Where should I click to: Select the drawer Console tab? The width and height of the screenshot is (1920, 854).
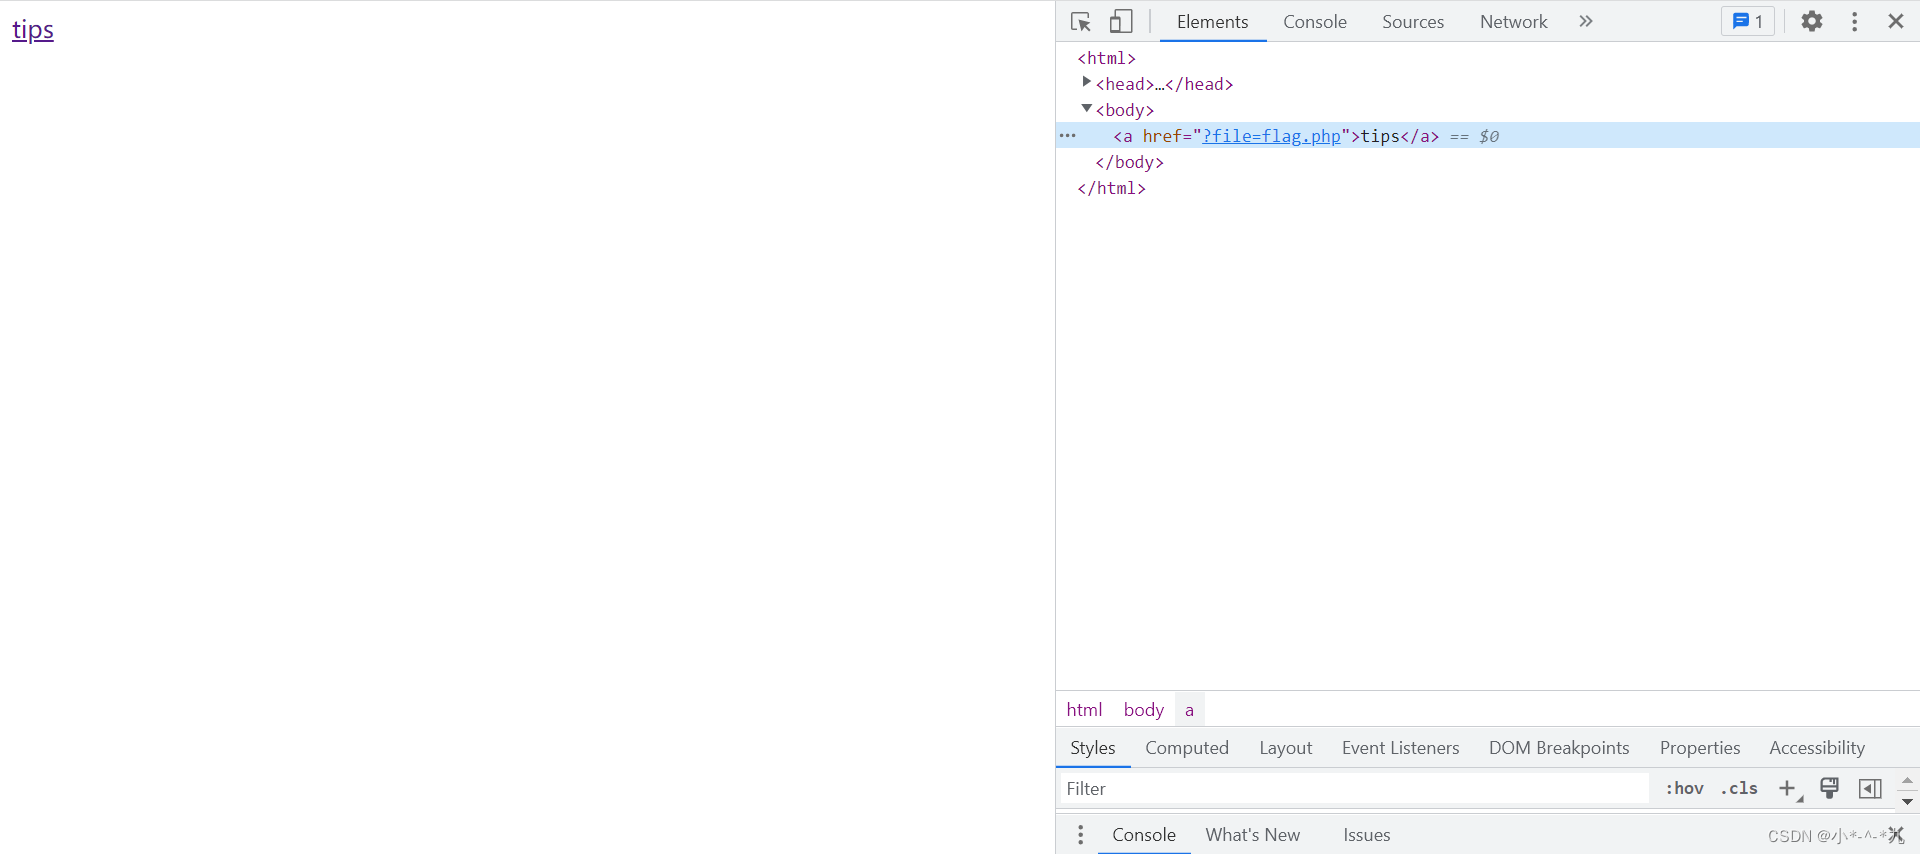click(1144, 835)
